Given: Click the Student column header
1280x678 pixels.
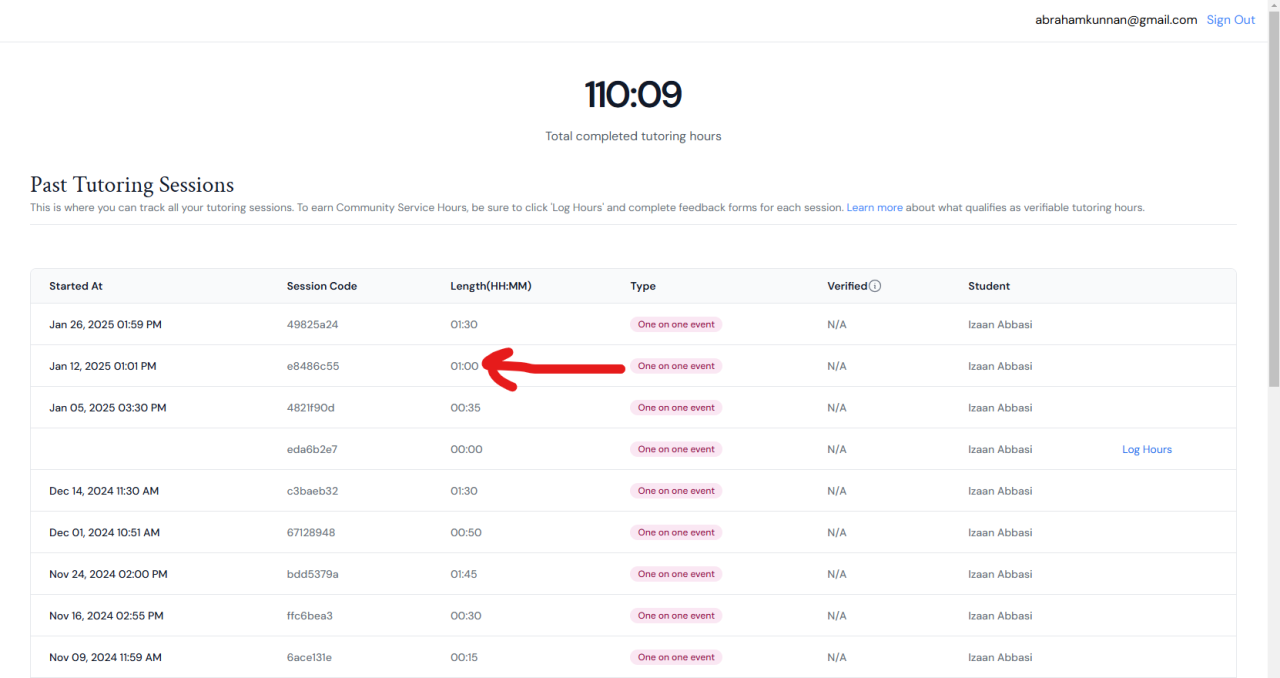Looking at the screenshot, I should (988, 286).
